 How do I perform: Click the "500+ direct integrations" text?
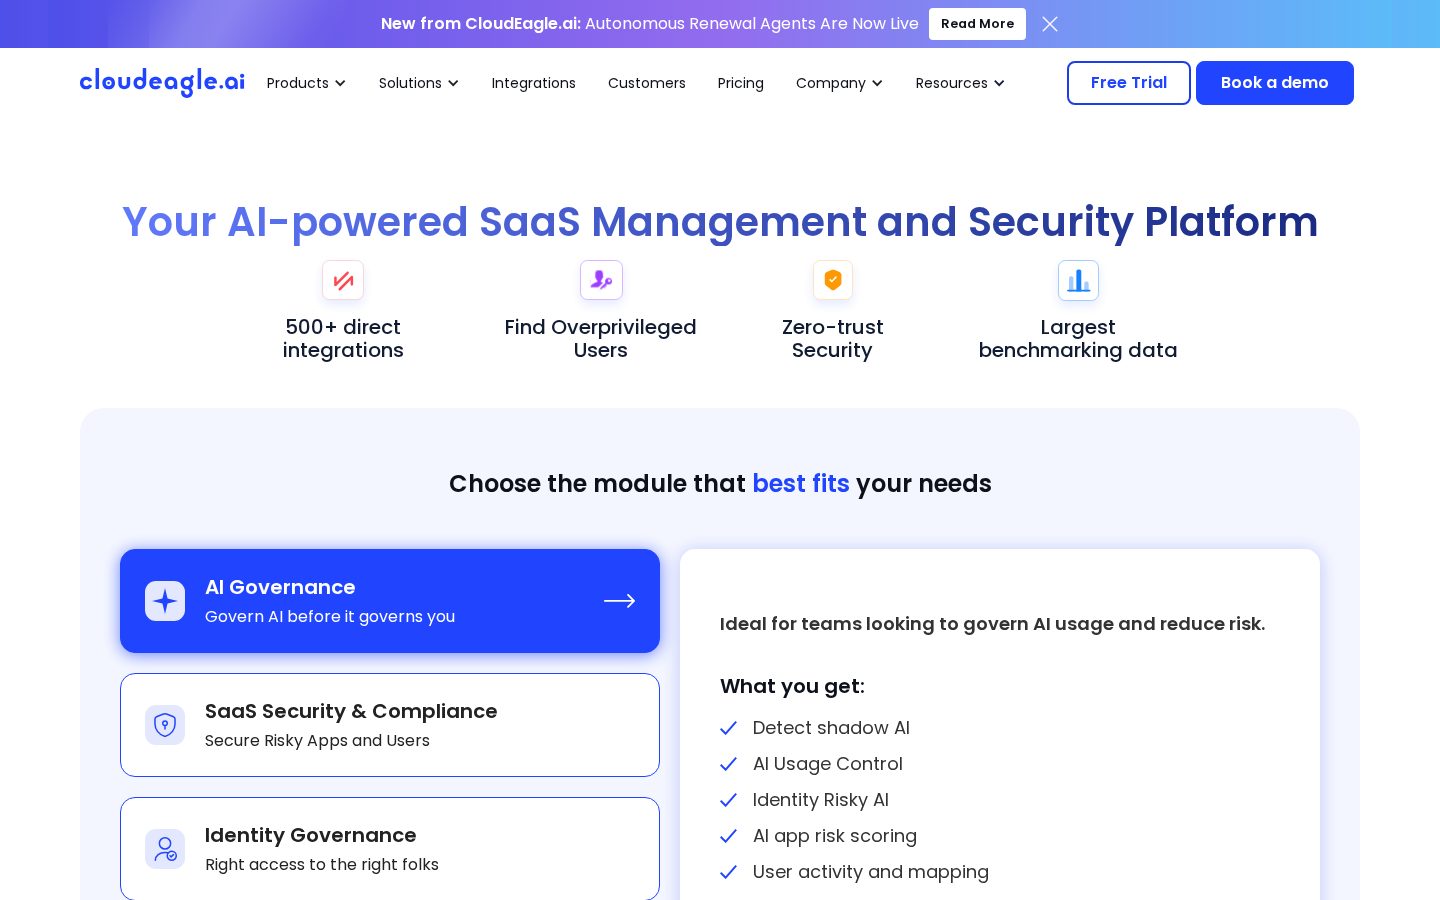[343, 339]
